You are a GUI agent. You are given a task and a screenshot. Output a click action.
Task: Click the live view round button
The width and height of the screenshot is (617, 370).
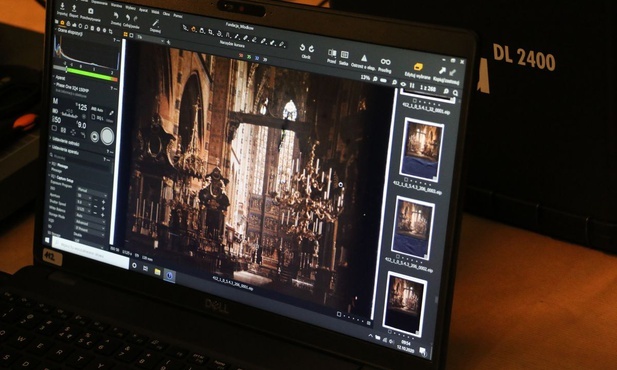tap(94, 136)
